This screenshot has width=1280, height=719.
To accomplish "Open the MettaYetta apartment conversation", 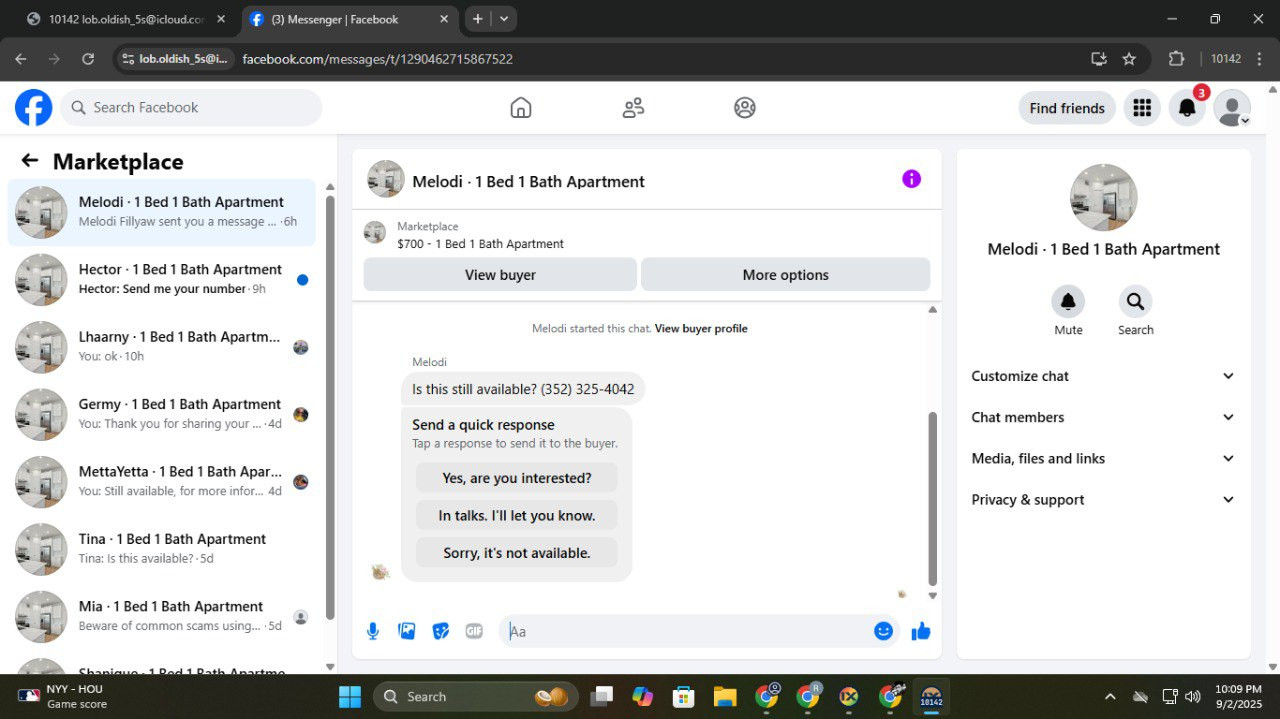I will point(161,482).
